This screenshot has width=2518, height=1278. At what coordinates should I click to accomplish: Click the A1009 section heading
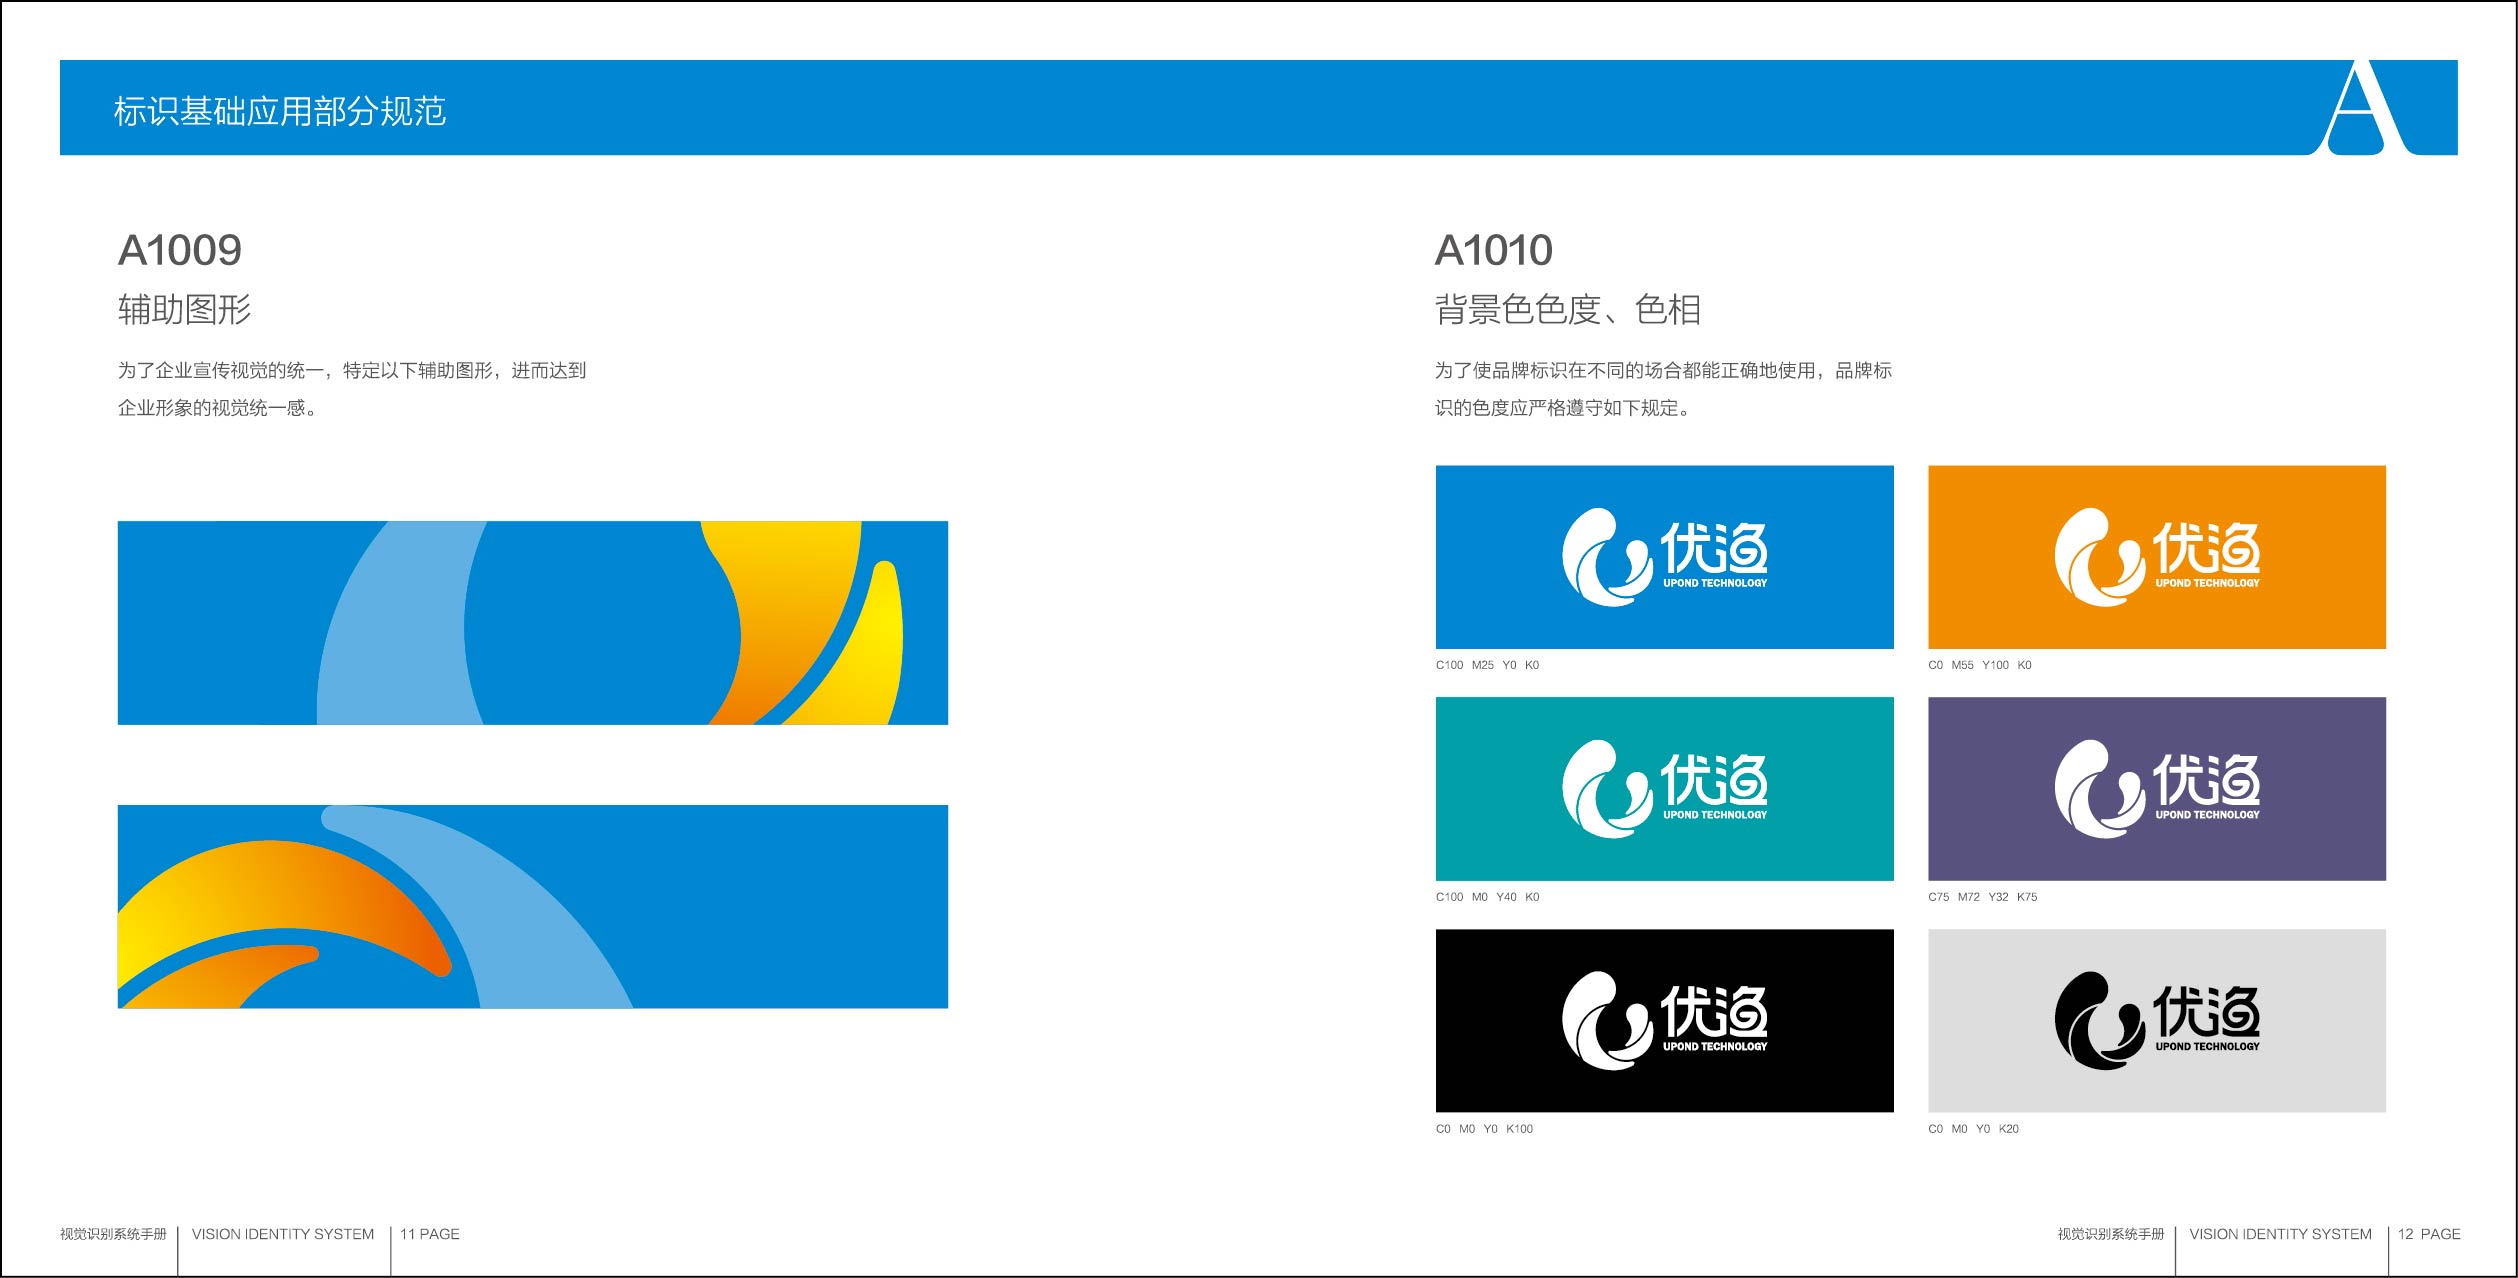tap(180, 250)
